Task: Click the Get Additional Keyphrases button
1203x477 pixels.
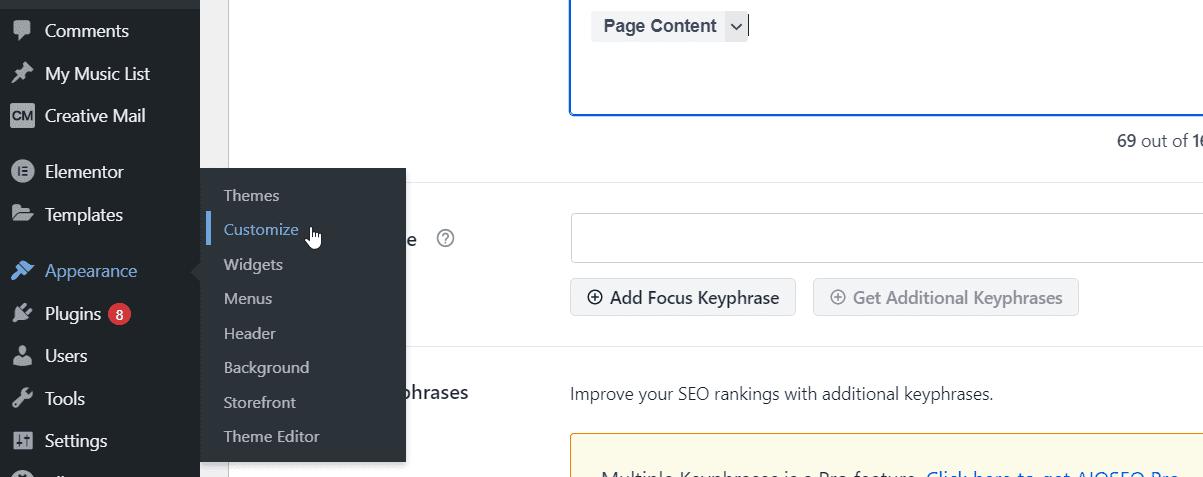Action: (x=946, y=297)
